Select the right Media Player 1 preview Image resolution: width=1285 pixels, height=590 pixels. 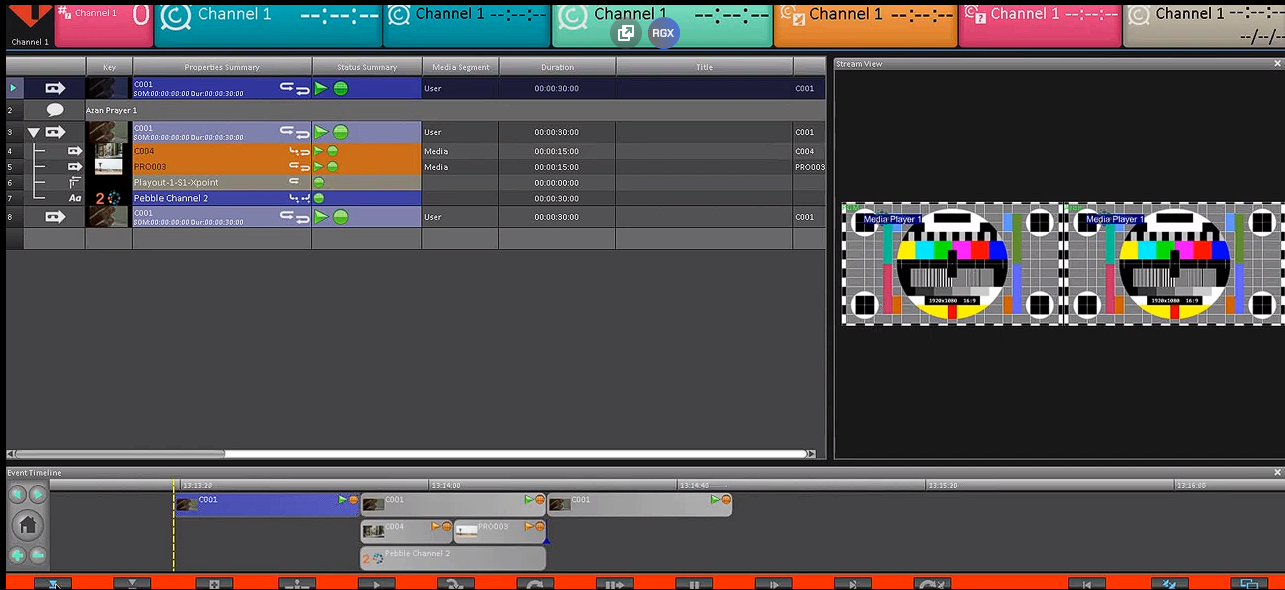tap(1174, 264)
